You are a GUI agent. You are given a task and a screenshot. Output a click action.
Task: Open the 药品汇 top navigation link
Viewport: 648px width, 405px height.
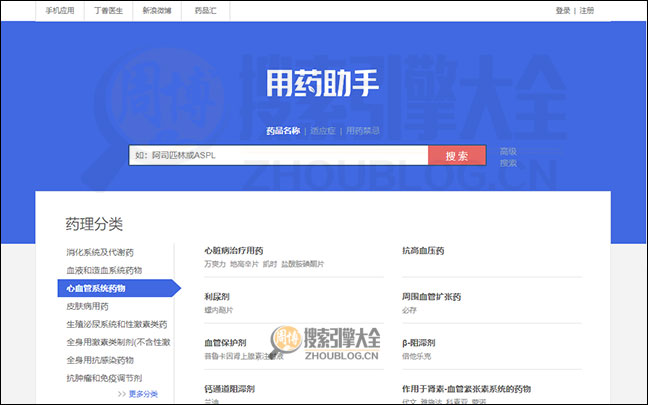[205, 11]
